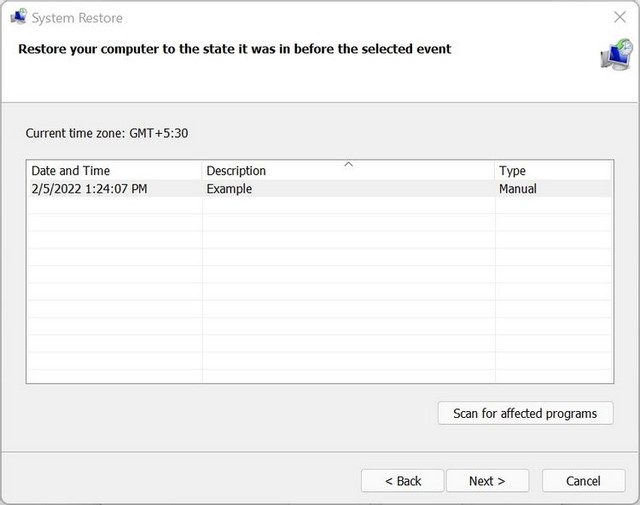Viewport: 640px width, 505px height.
Task: Go to previous step with Back button
Action: click(403, 481)
